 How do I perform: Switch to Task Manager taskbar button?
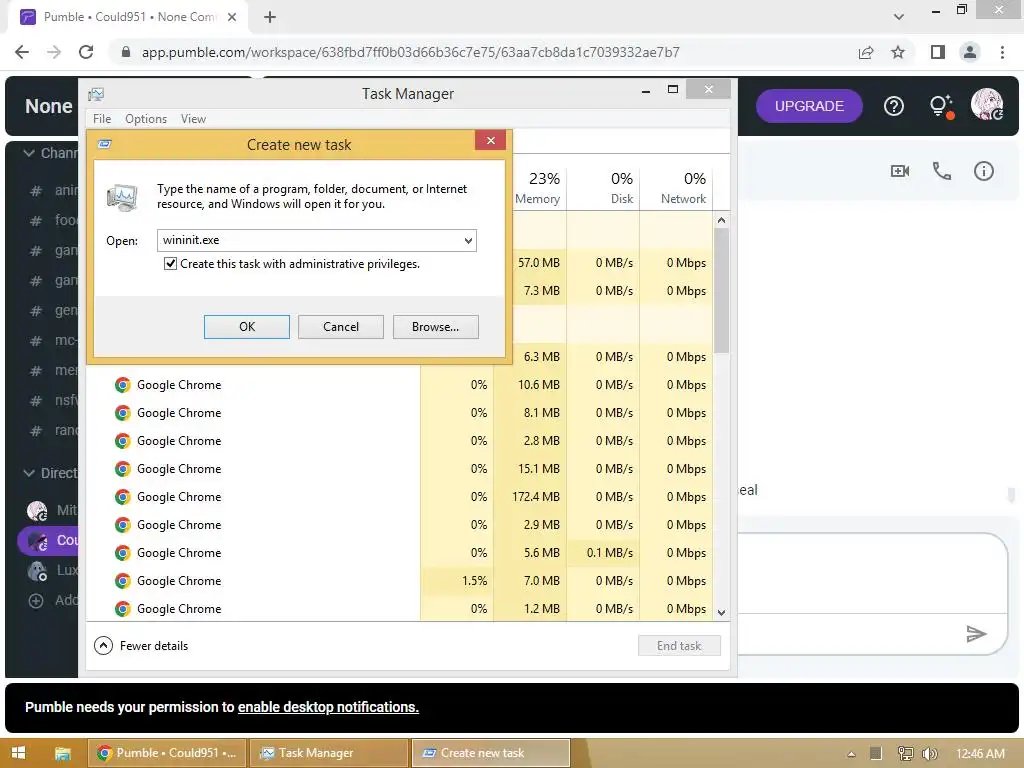pos(330,754)
